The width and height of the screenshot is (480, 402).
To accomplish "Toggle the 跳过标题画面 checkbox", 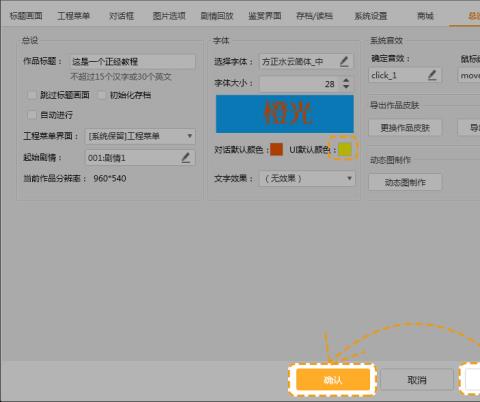I will point(32,95).
